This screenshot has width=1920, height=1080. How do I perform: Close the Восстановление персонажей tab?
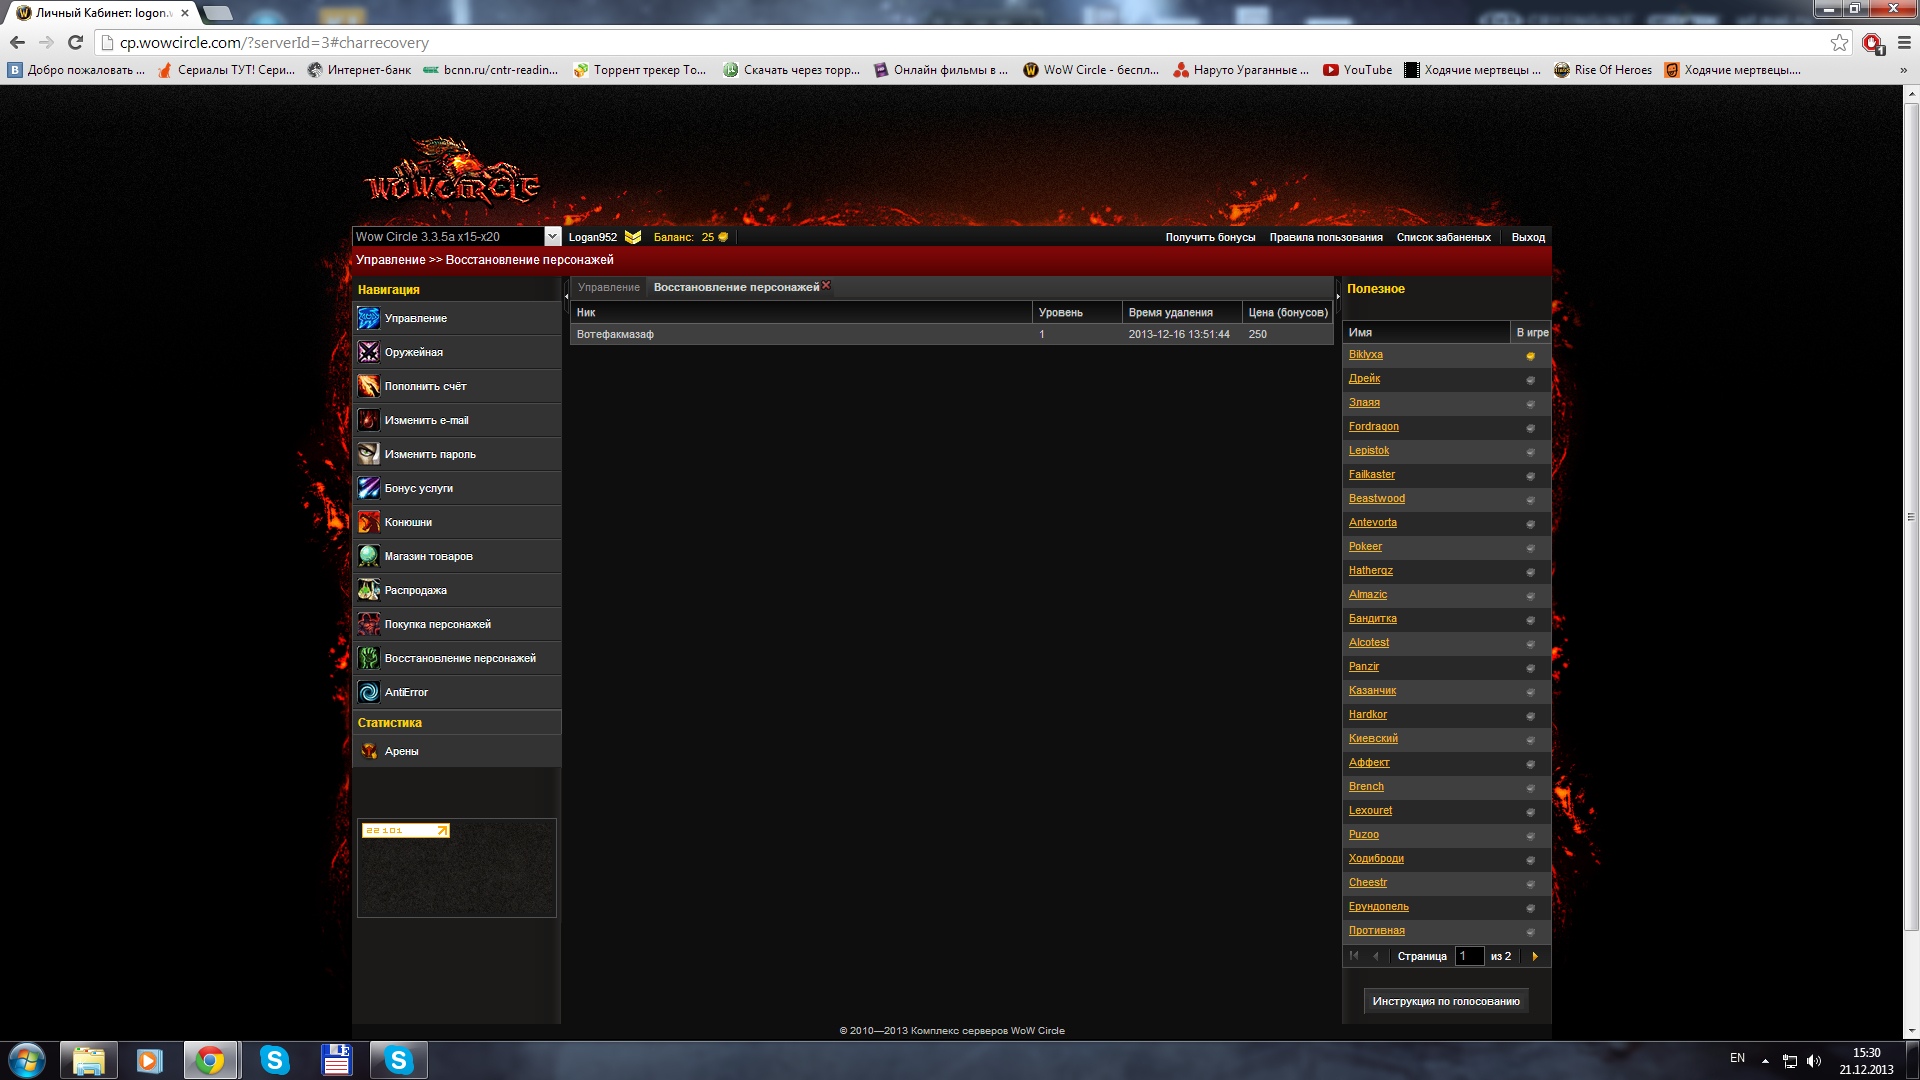click(x=826, y=286)
